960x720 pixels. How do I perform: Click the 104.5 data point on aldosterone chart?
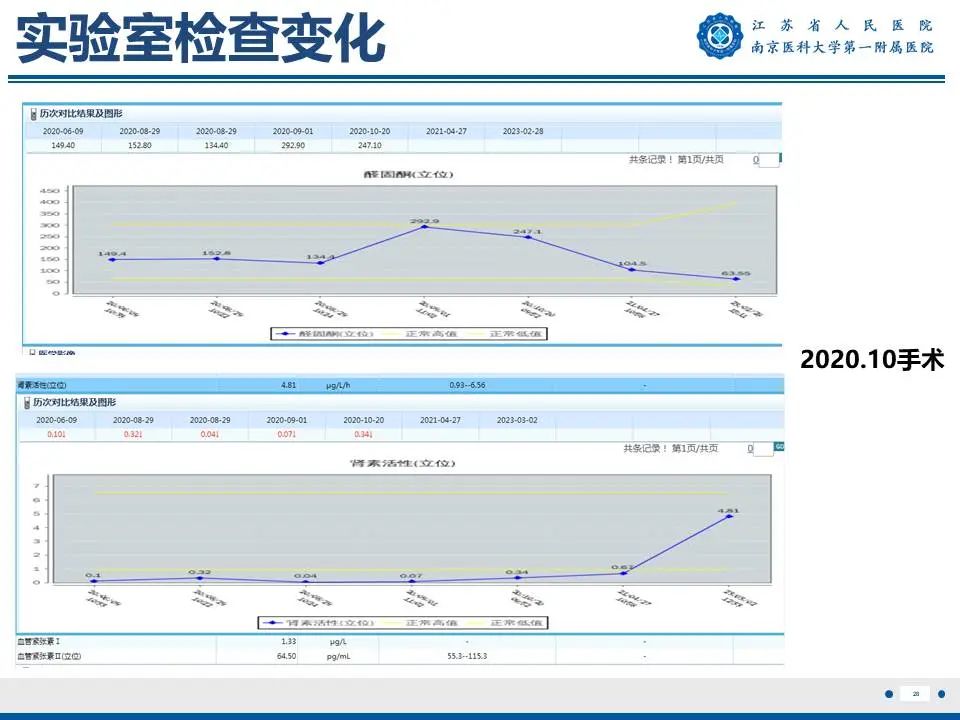point(632,269)
